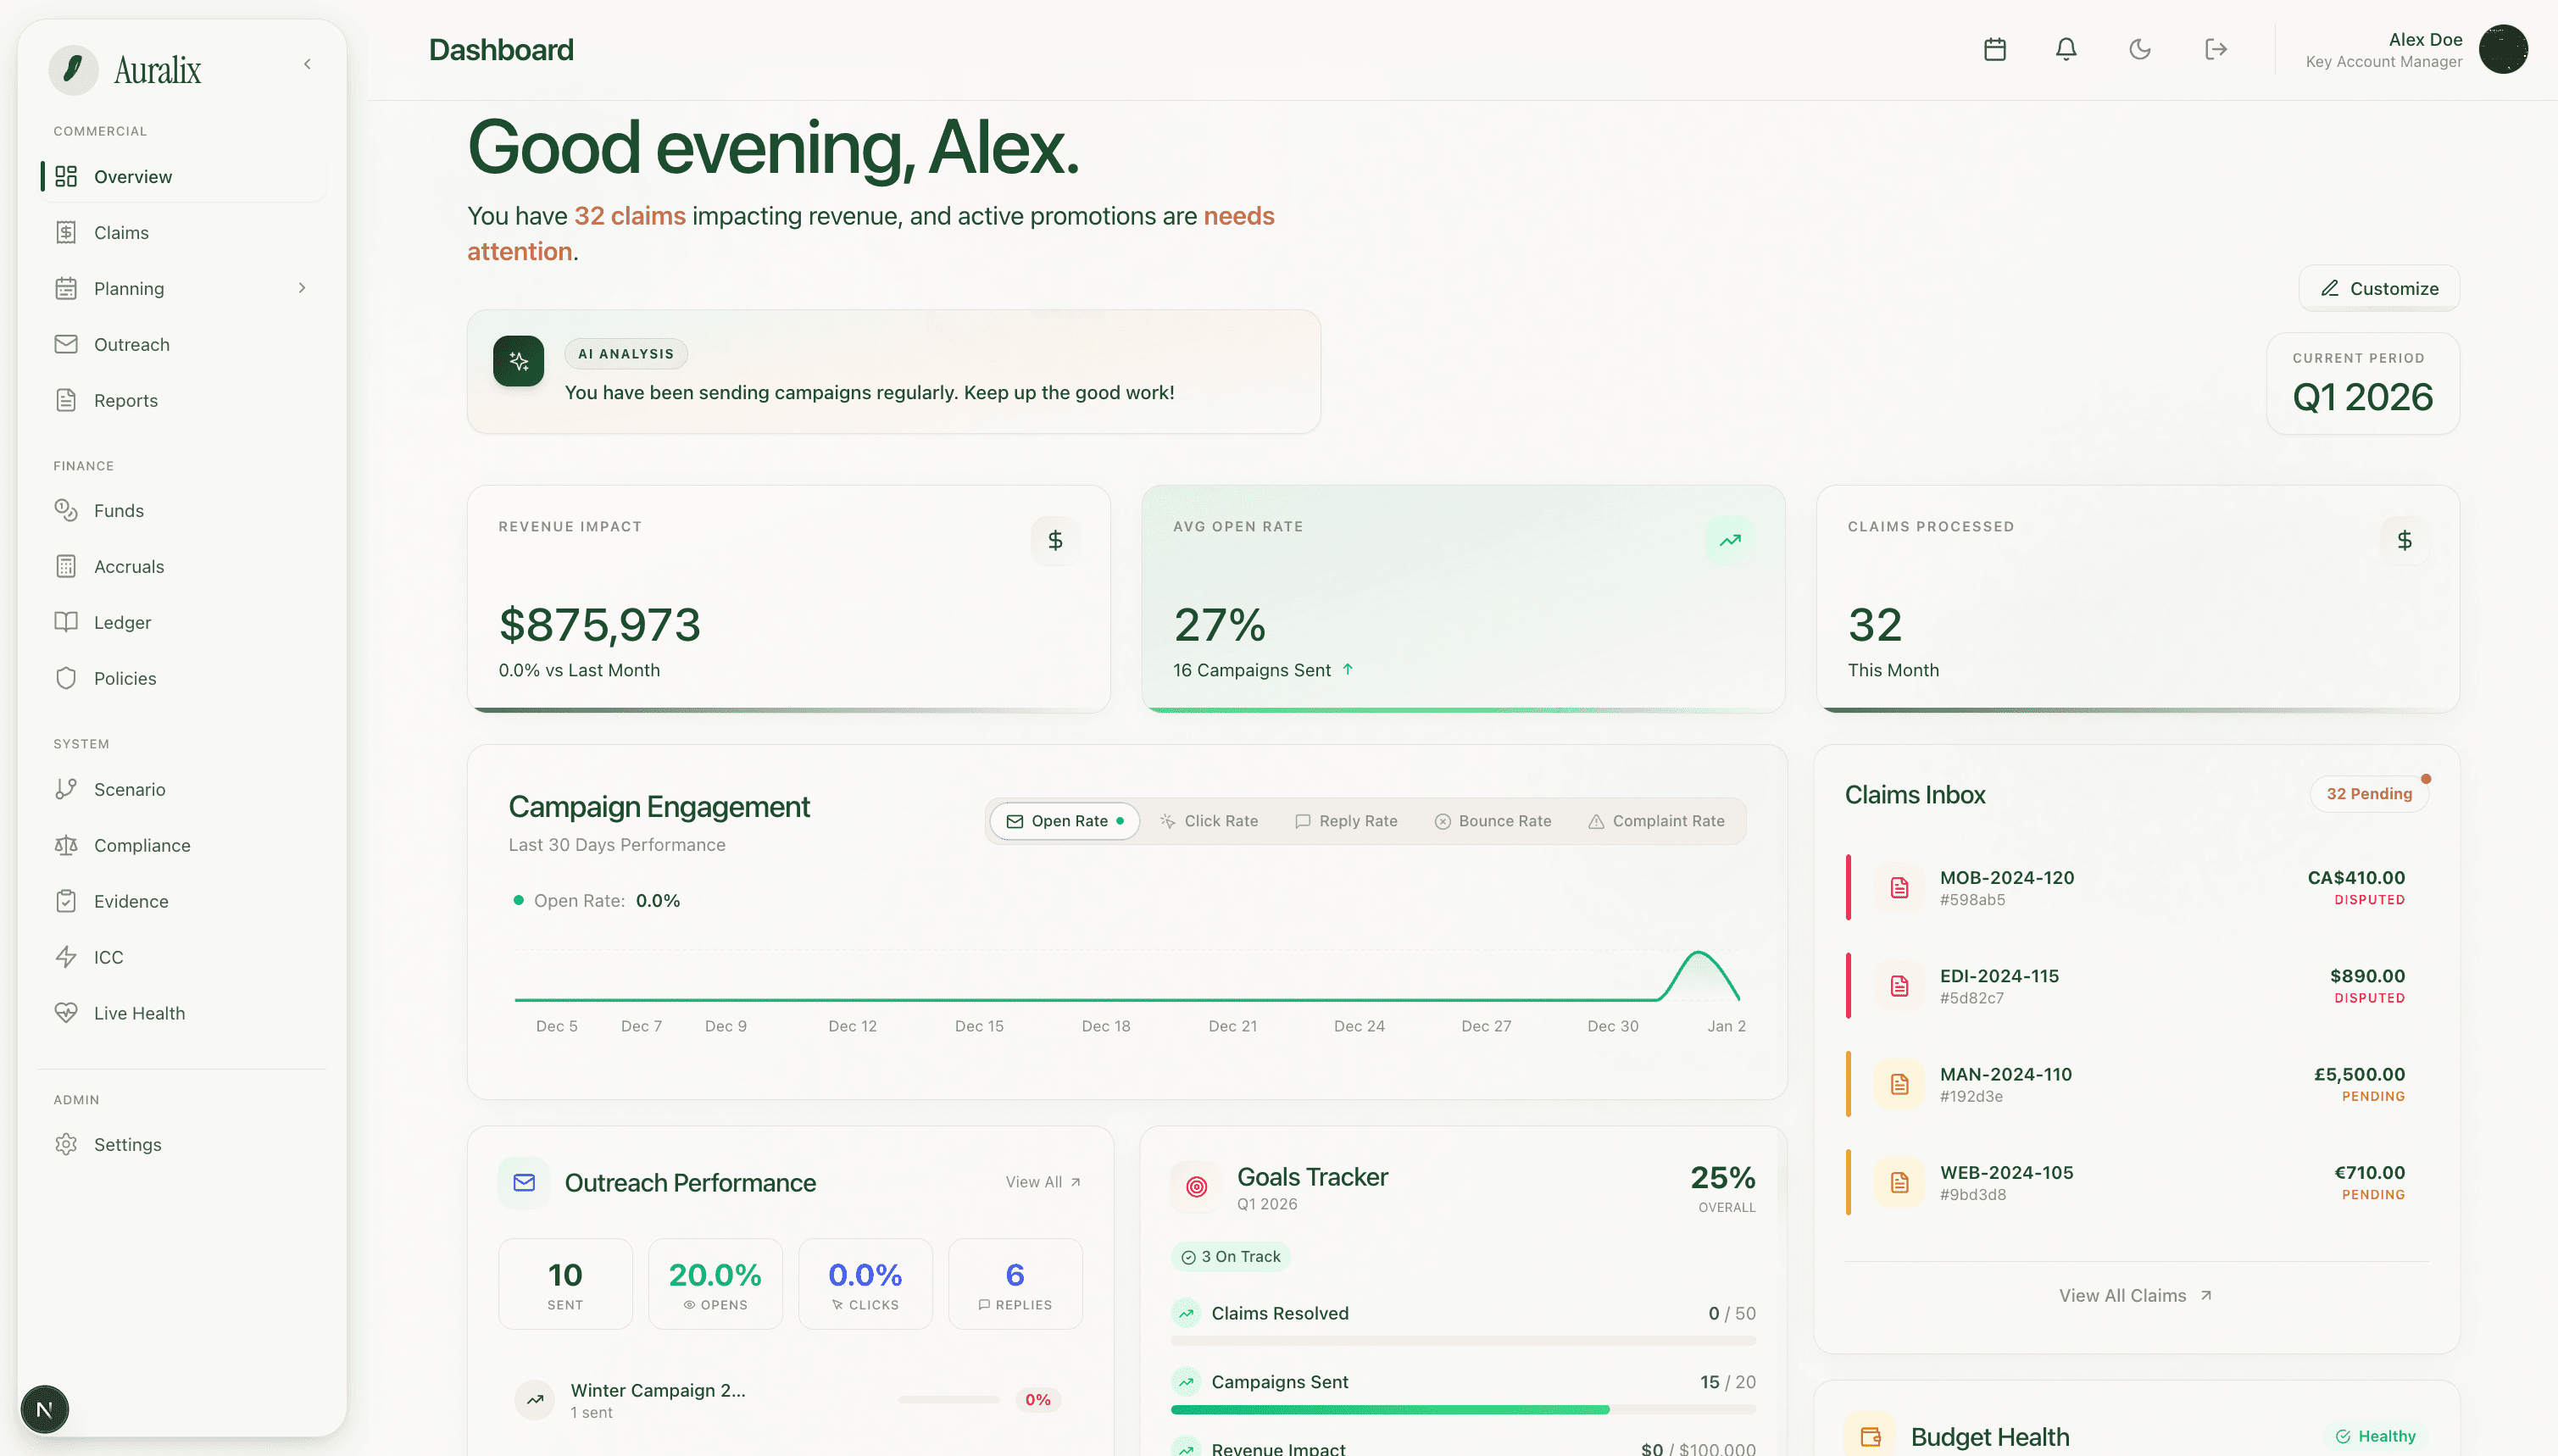
Task: Click the Customize button
Action: click(2379, 288)
